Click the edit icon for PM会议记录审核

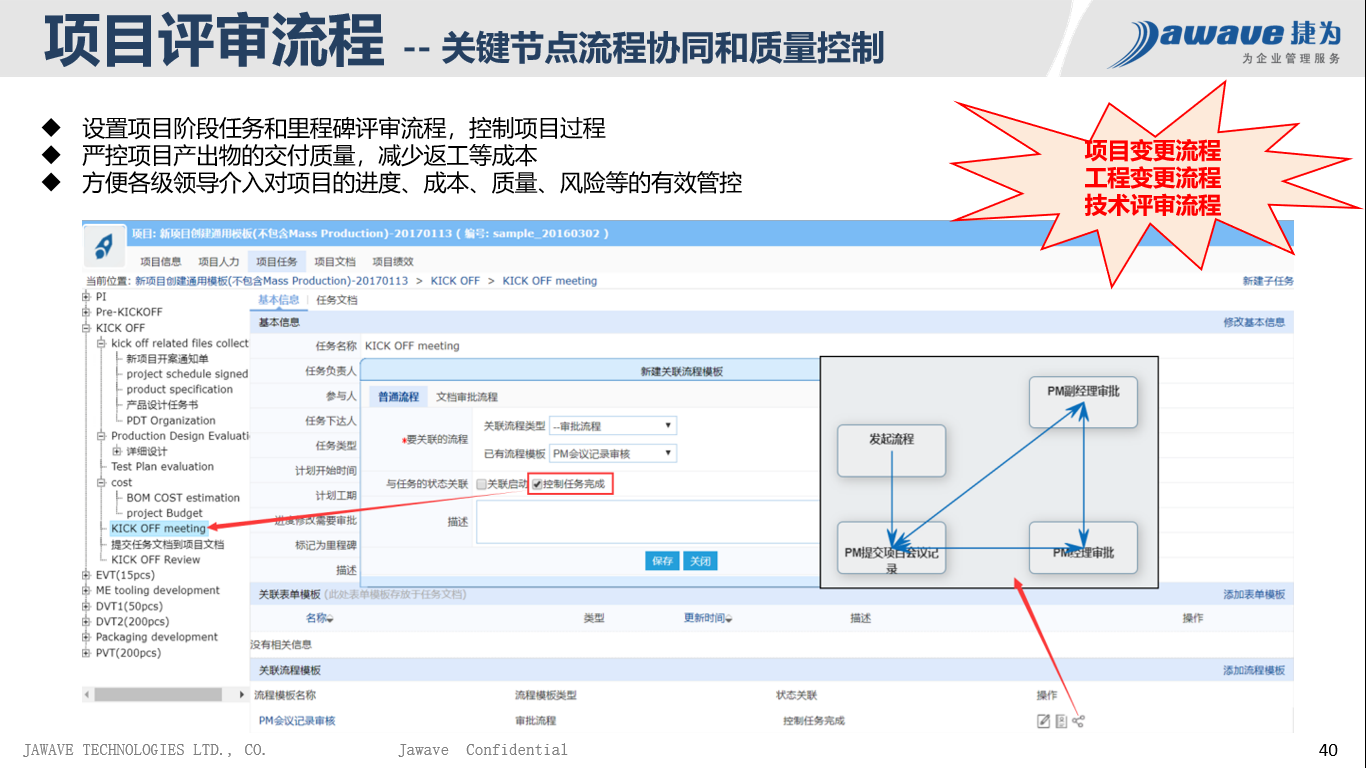1044,721
